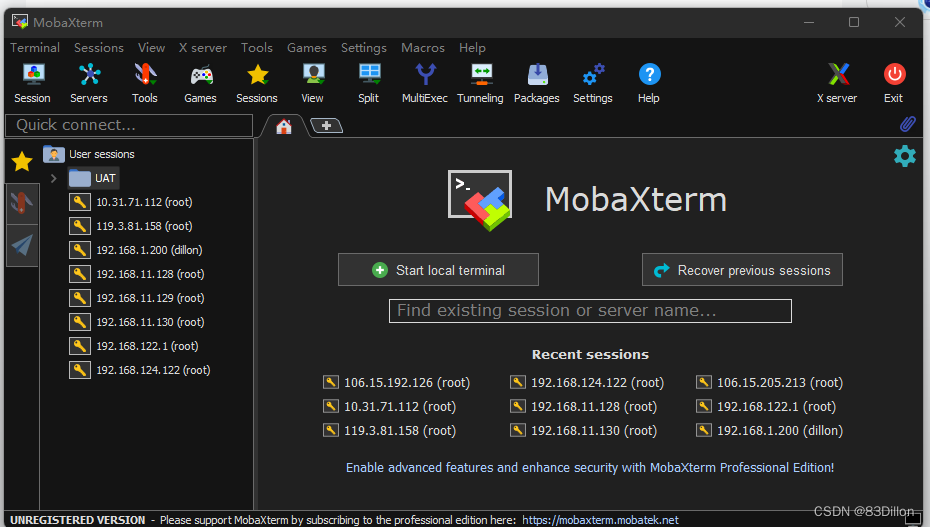
Task: Click the Professional Edition promo link
Action: pyautogui.click(x=590, y=468)
